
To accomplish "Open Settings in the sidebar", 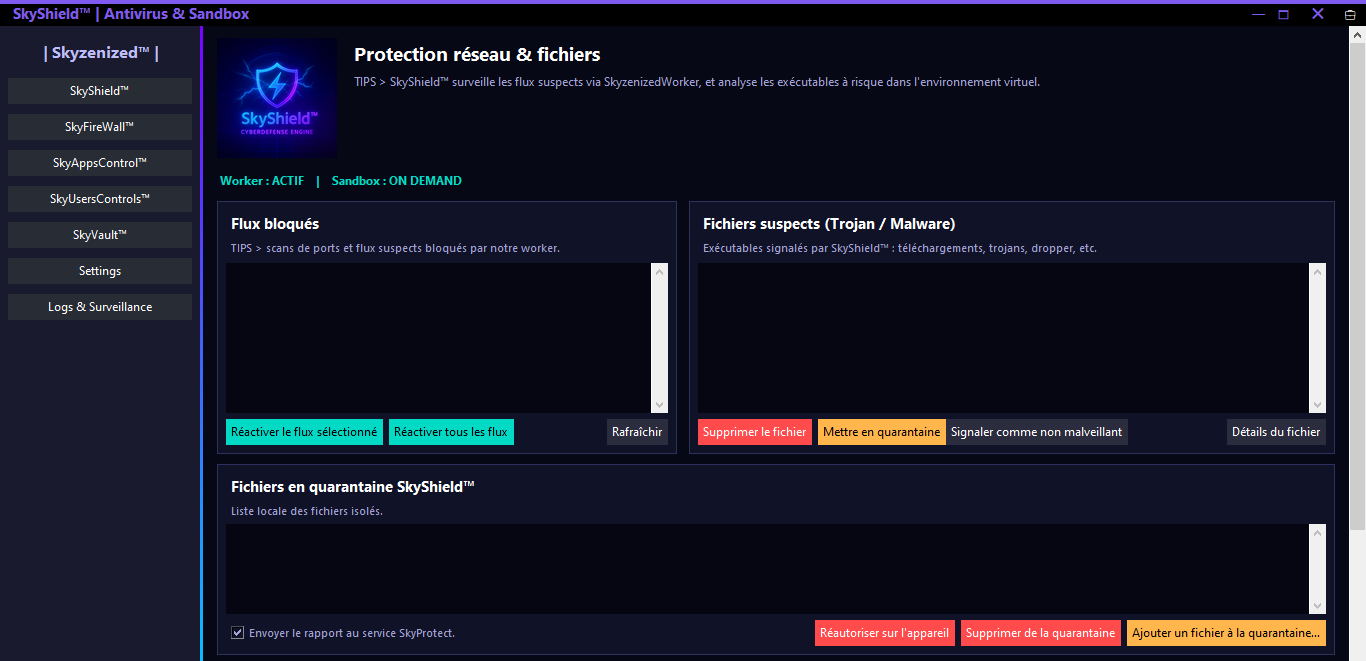I will point(100,271).
